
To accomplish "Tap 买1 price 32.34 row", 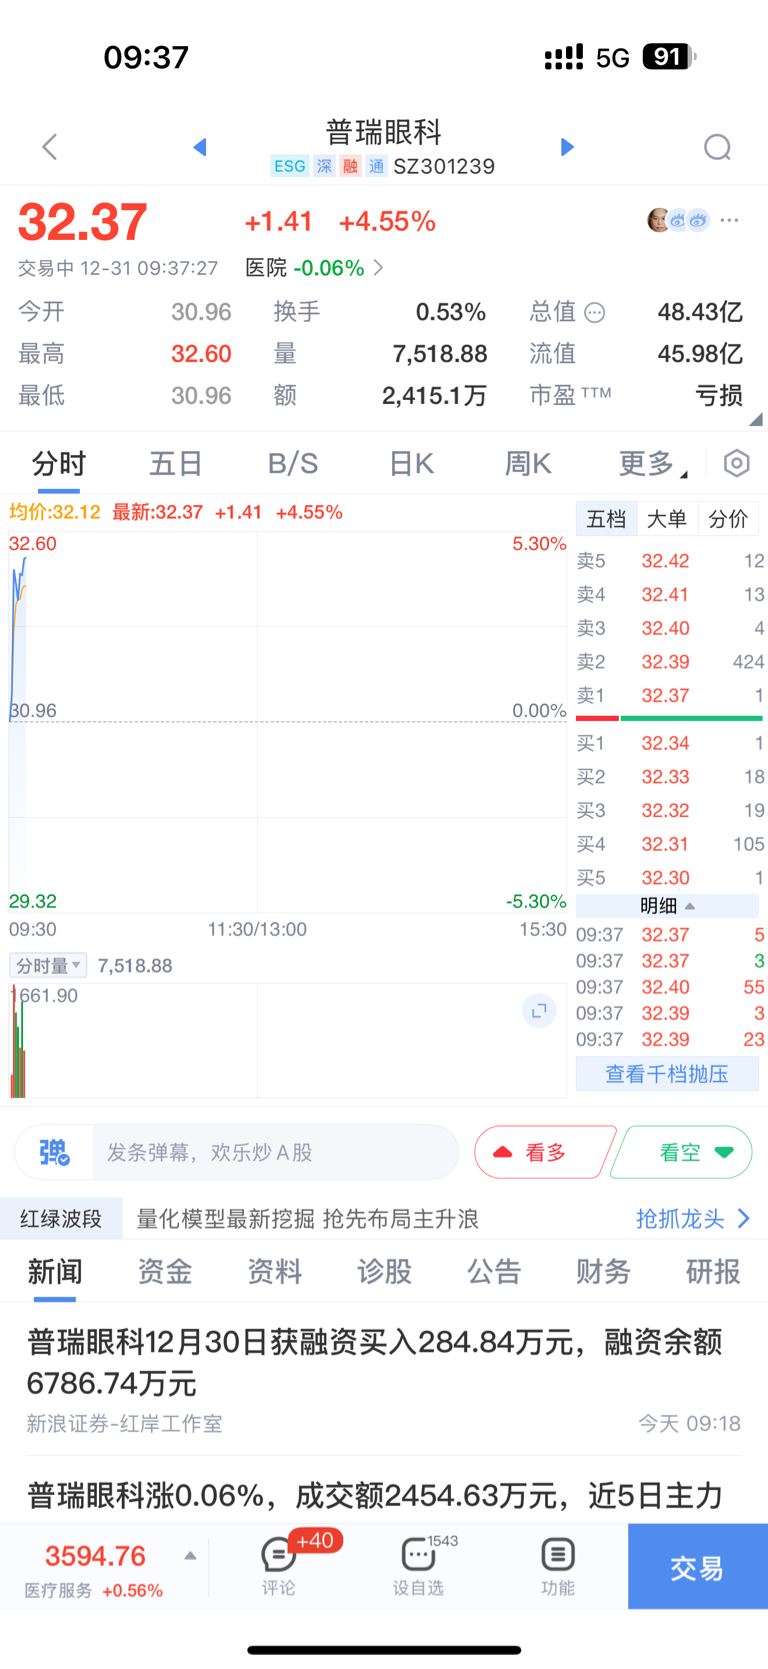I will point(670,743).
